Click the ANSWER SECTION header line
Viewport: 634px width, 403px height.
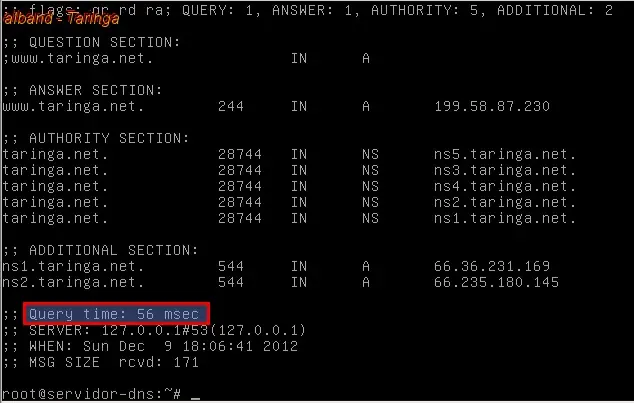click(82, 90)
